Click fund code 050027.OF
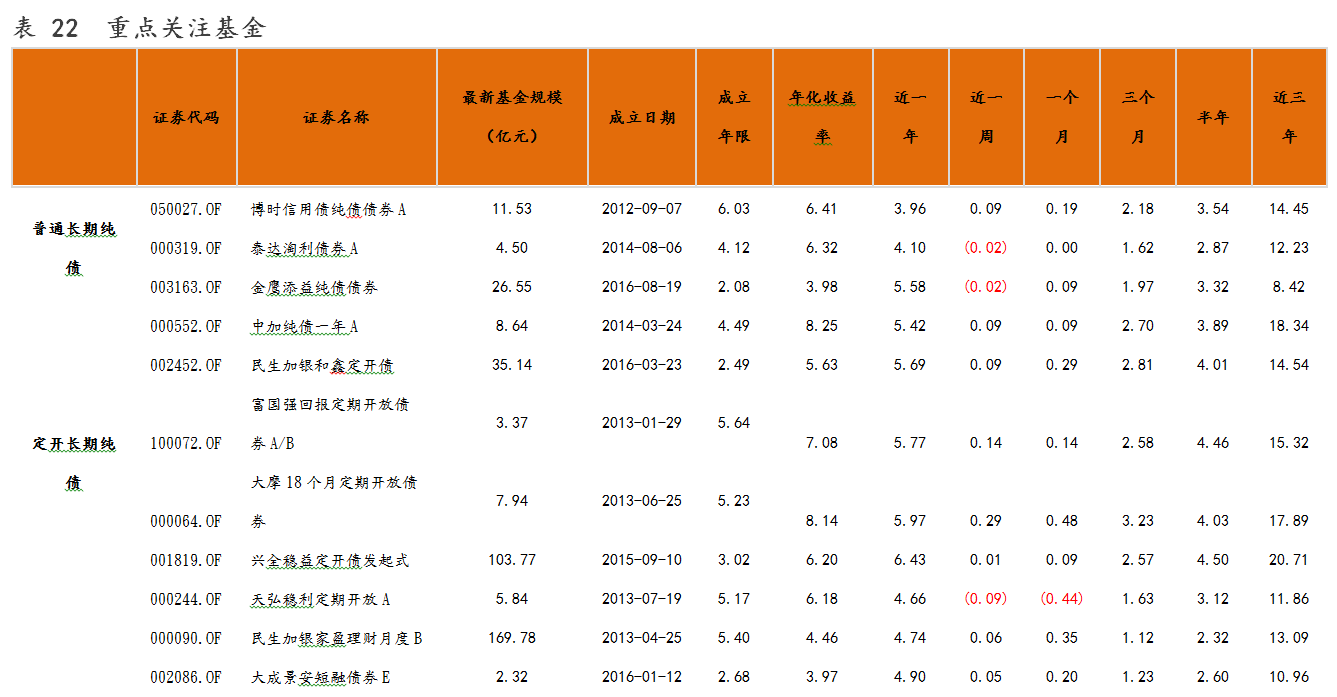 click(x=186, y=209)
